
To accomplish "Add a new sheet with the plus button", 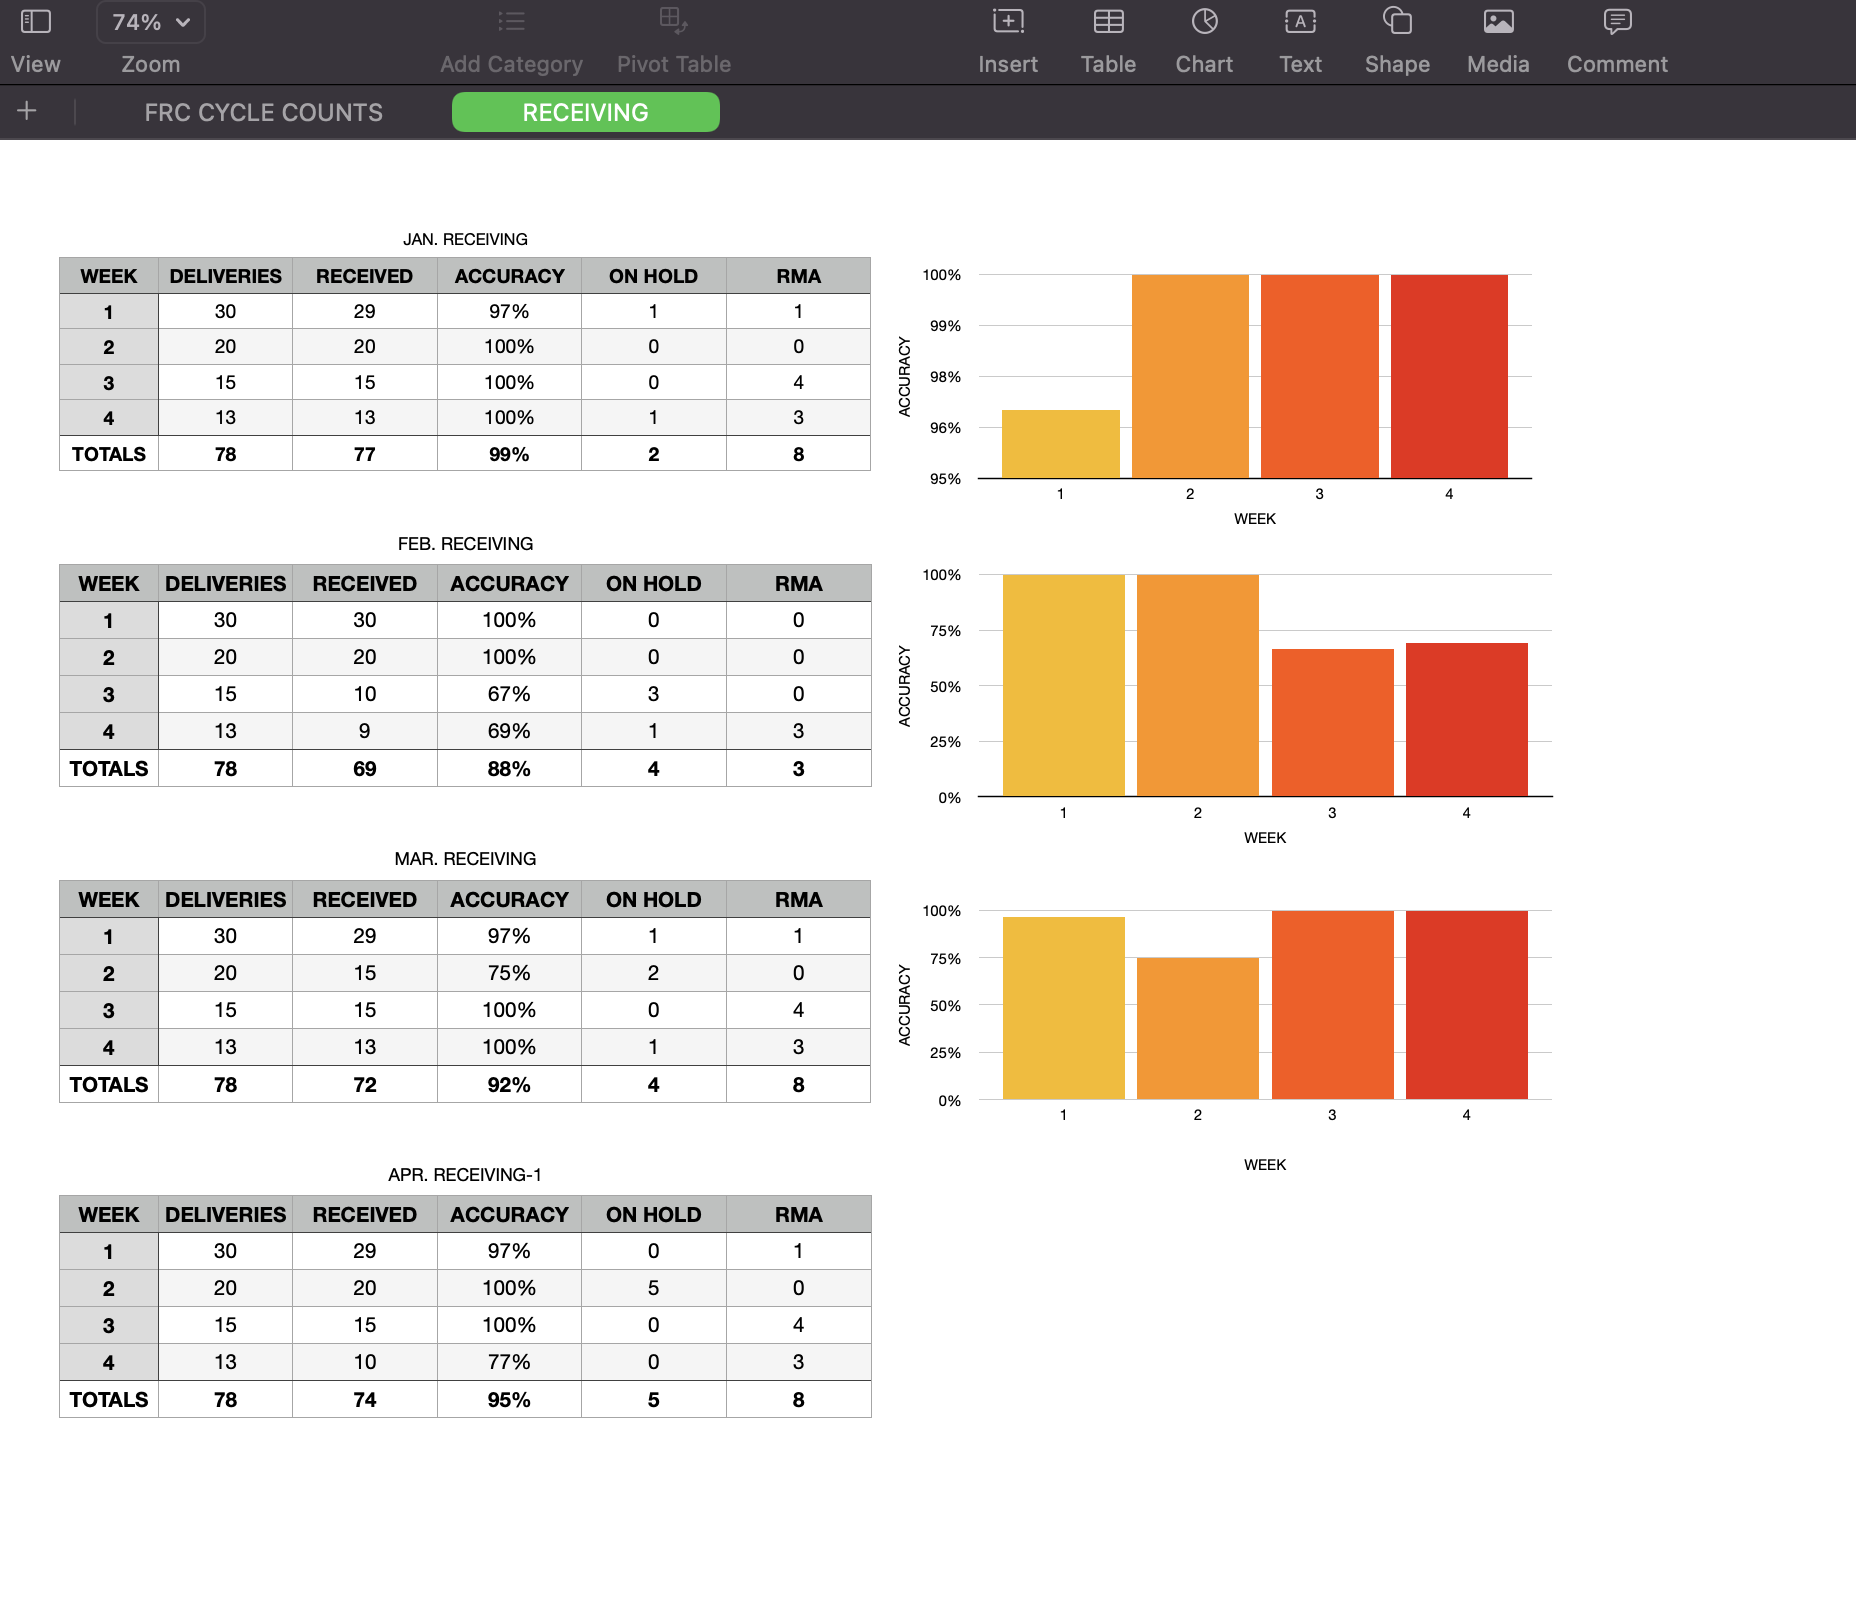I will click(27, 112).
